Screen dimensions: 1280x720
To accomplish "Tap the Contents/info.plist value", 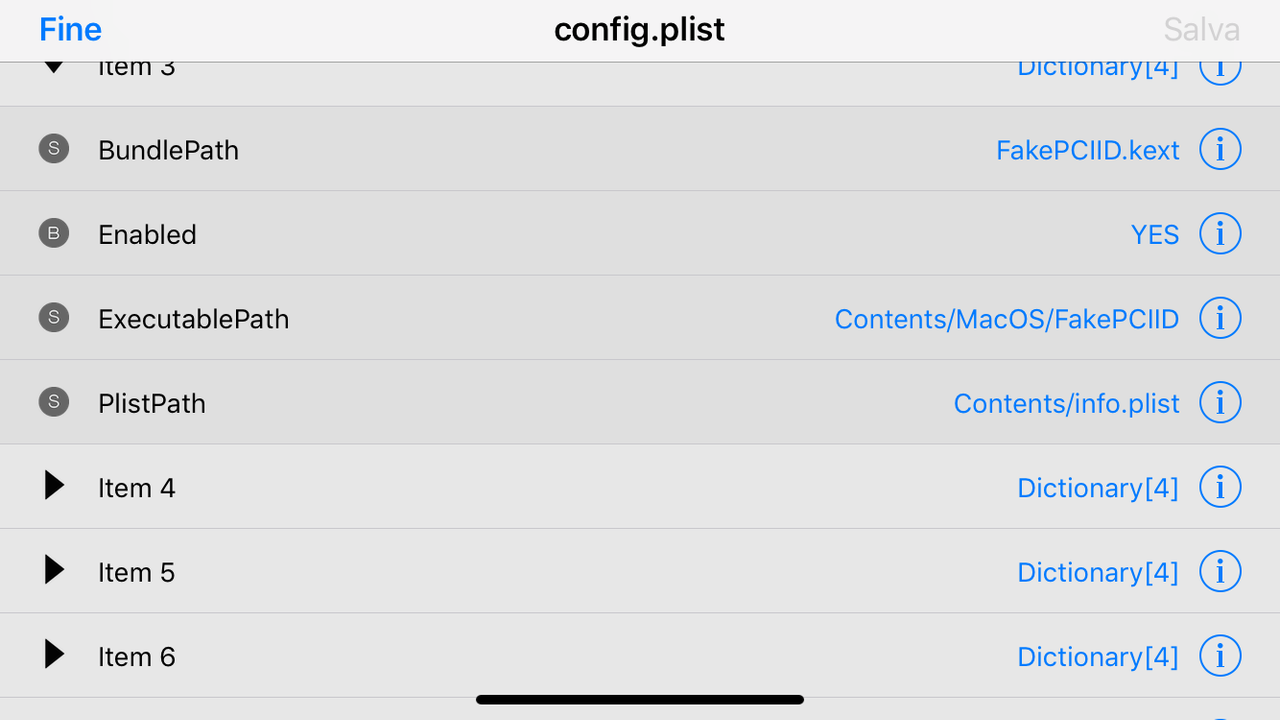I will tap(1066, 403).
